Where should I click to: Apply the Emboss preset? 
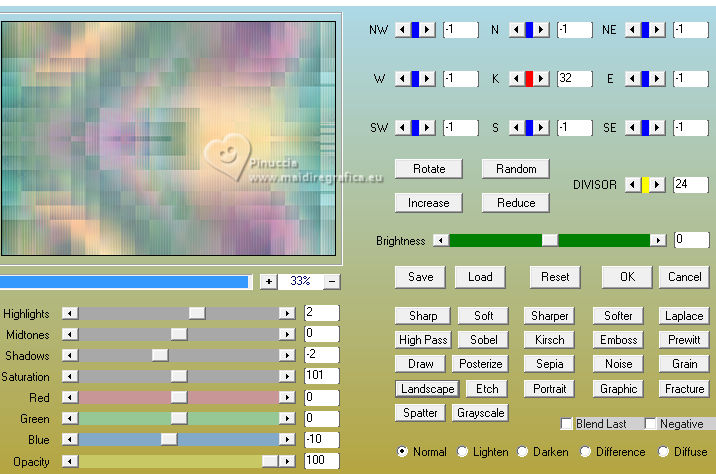tap(619, 340)
